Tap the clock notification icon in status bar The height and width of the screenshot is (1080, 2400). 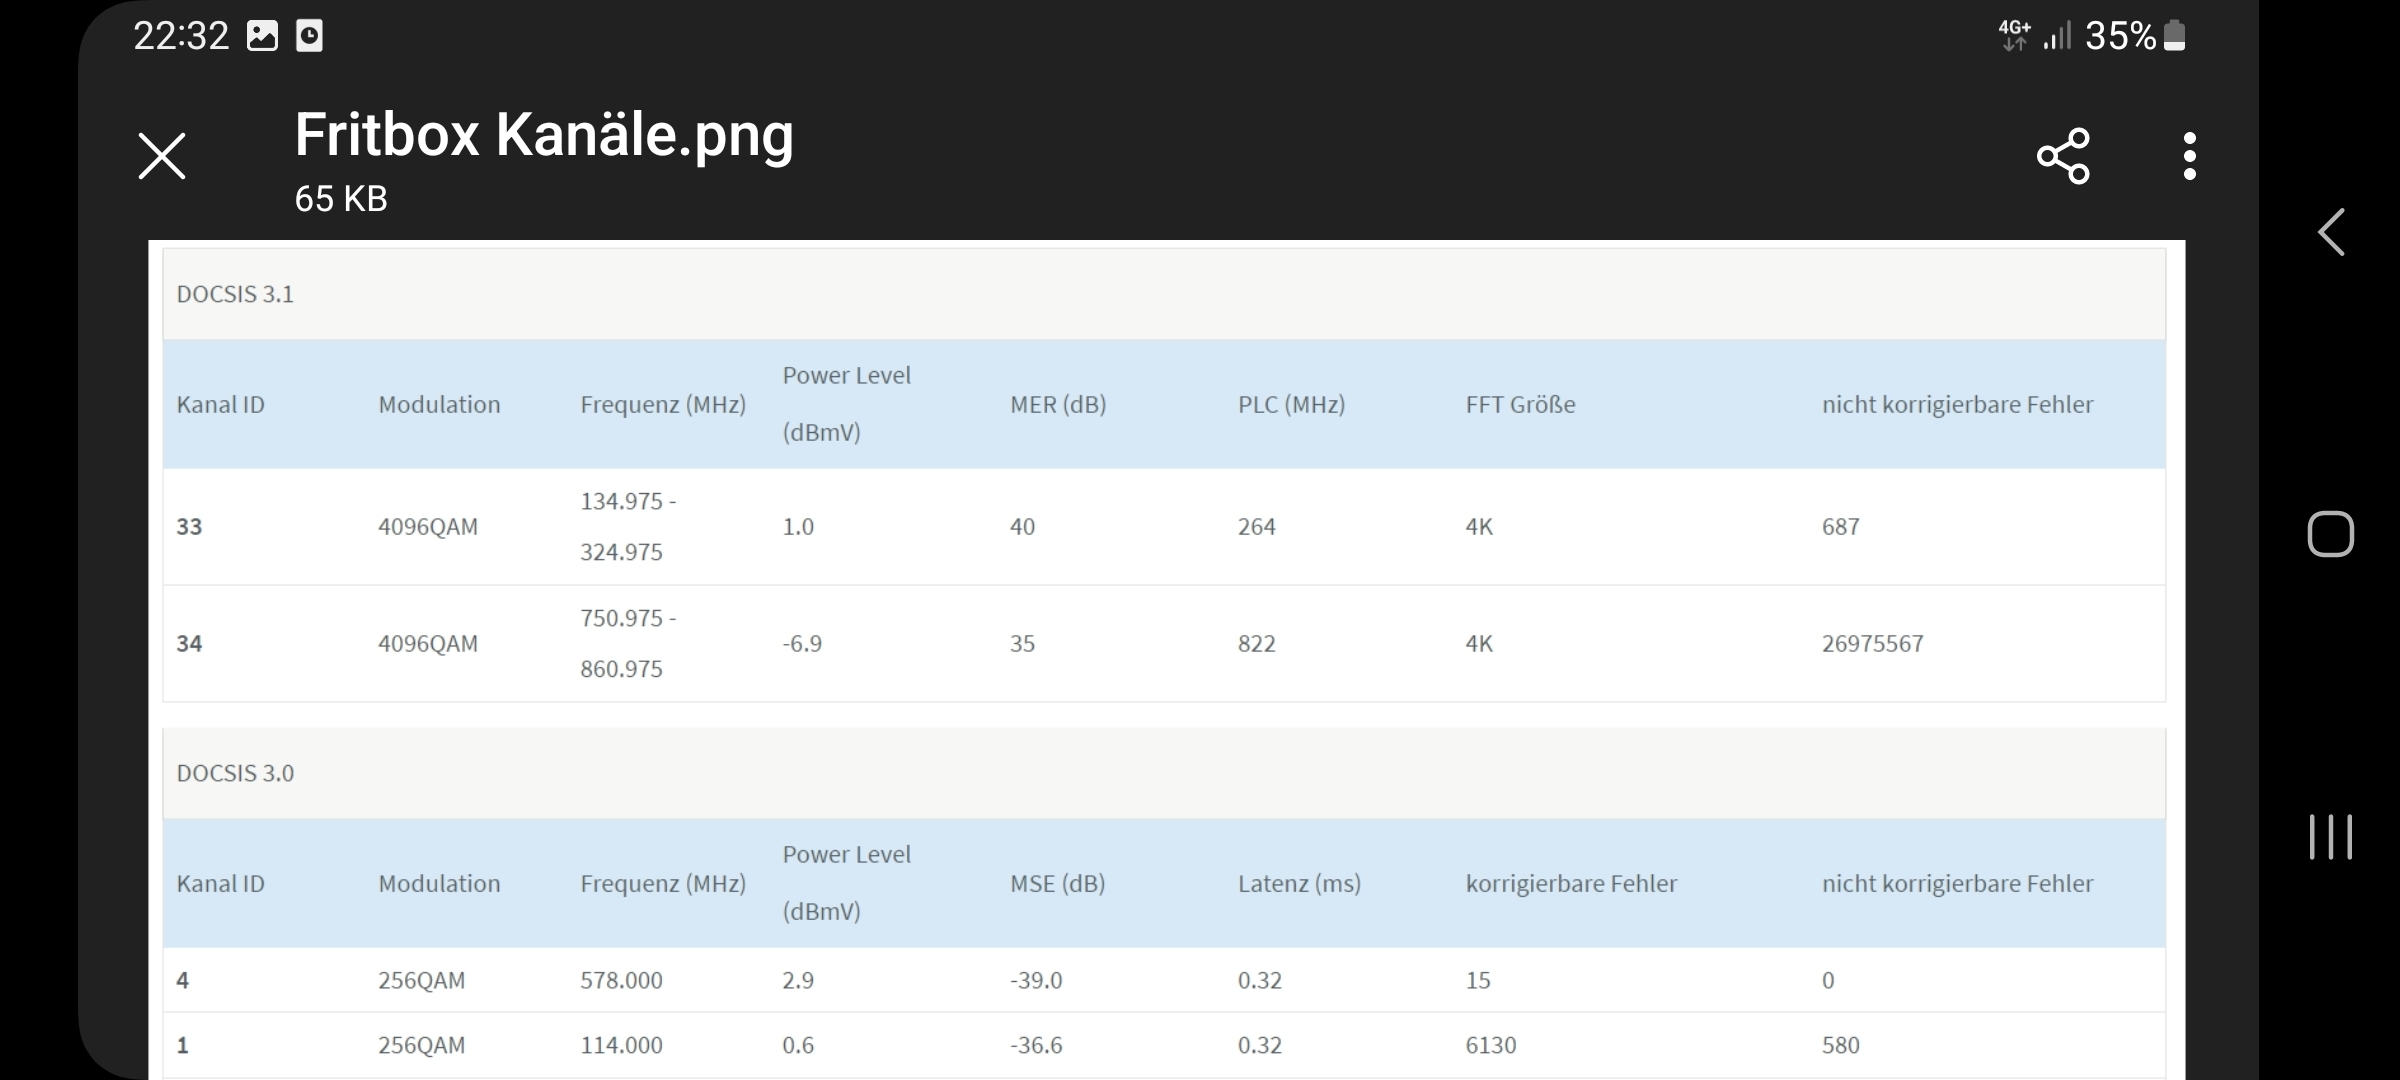tap(310, 36)
